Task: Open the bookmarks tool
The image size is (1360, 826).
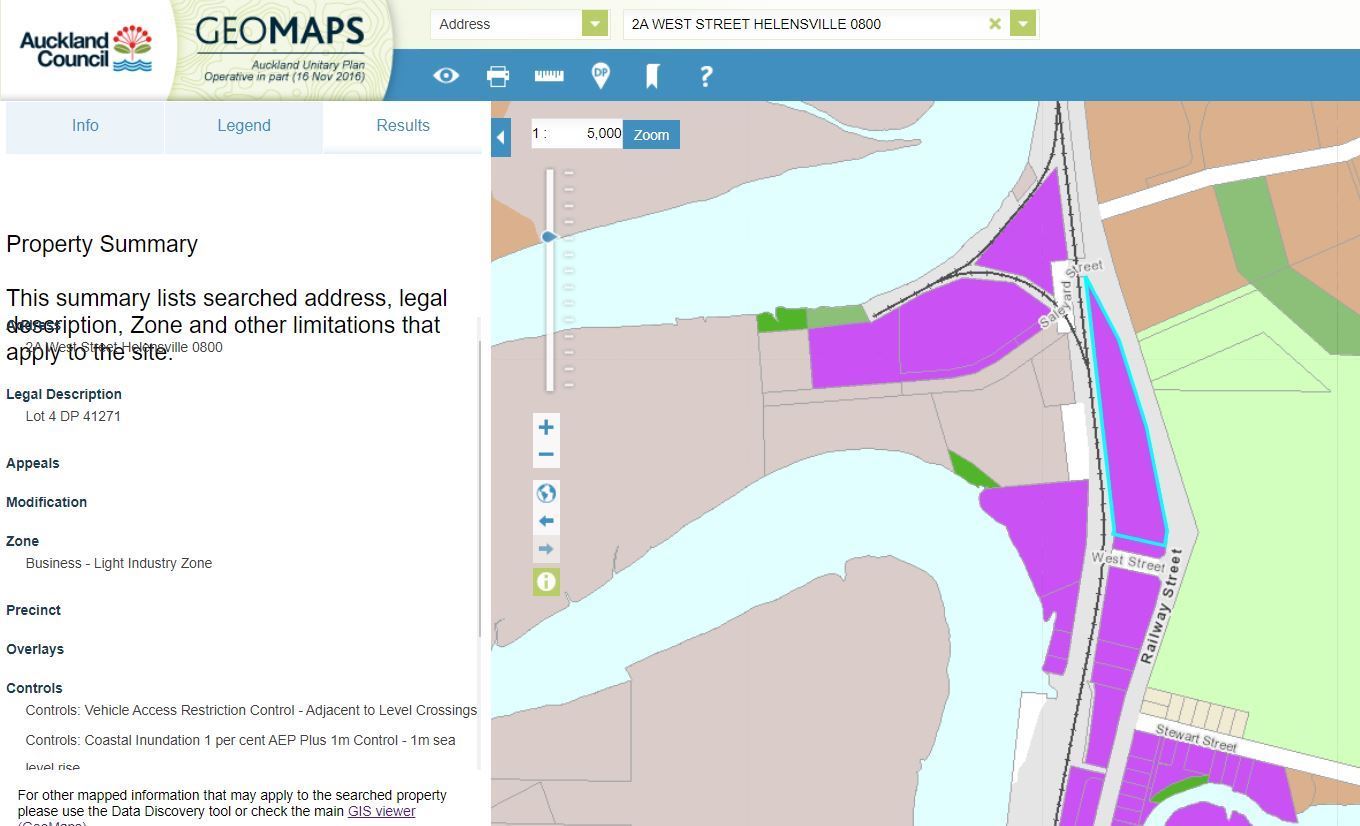Action: tap(653, 76)
